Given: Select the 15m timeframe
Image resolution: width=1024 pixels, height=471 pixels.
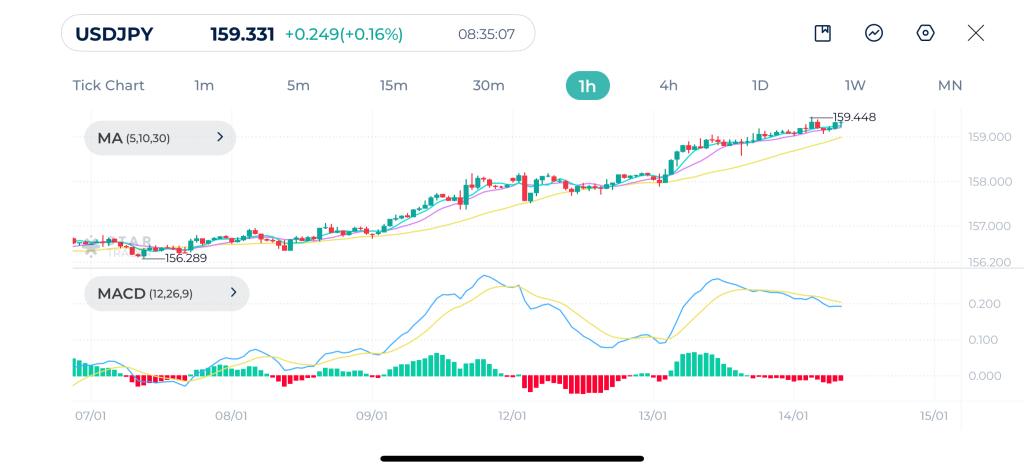Looking at the screenshot, I should pyautogui.click(x=393, y=86).
